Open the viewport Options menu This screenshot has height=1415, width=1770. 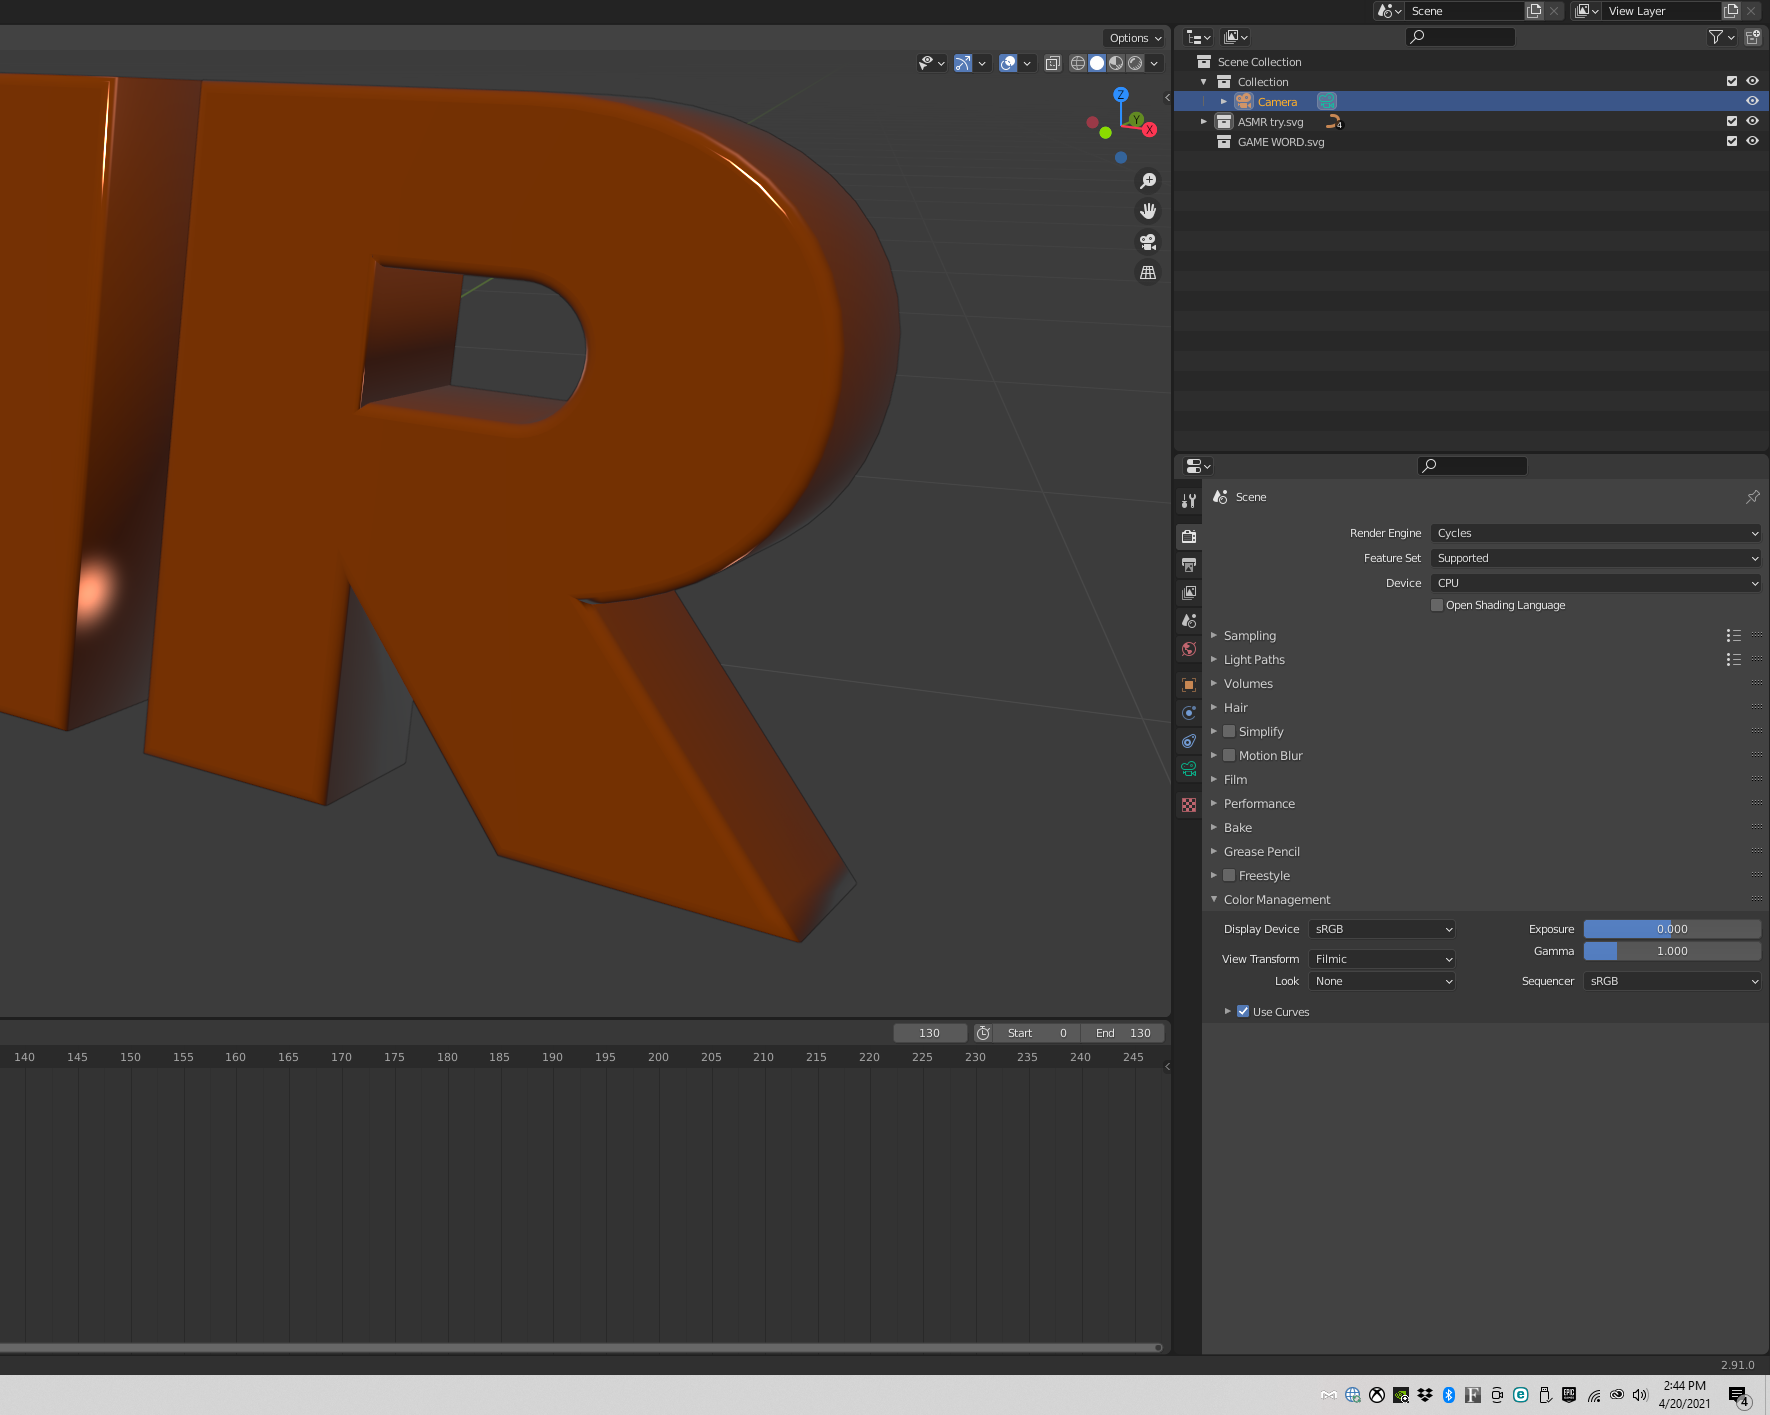coord(1135,38)
